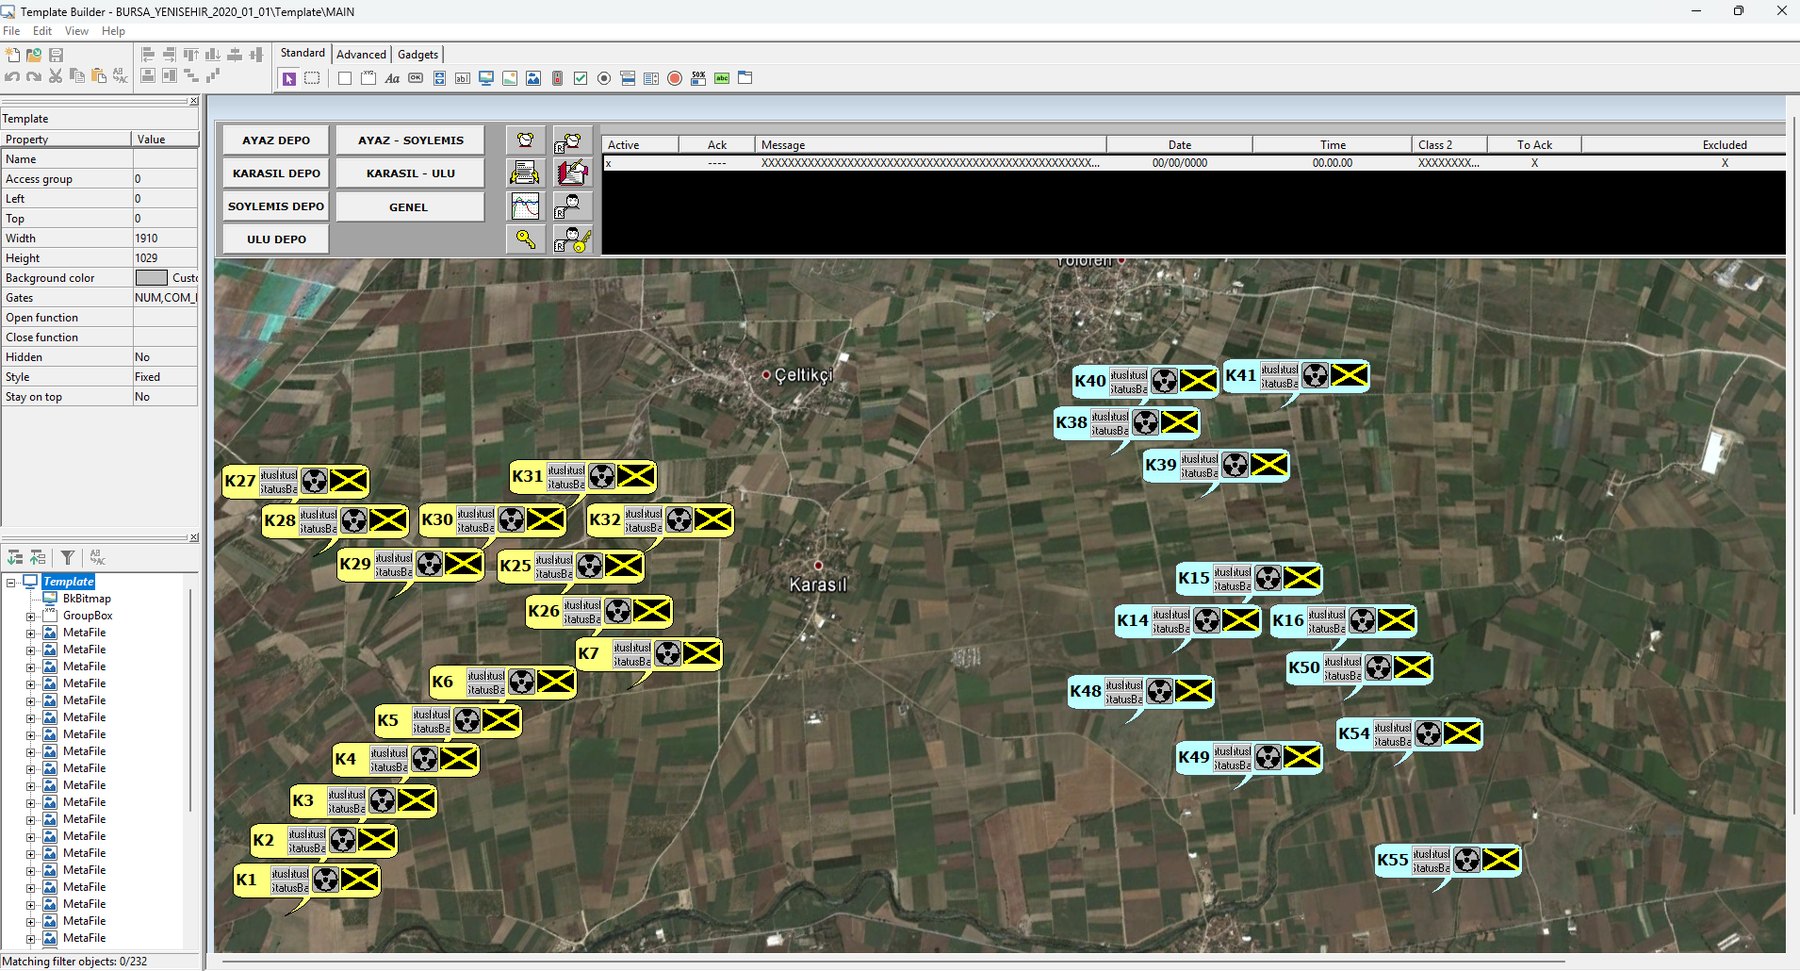
Task: Choose the dashed rectangle selection tool
Action: click(312, 78)
